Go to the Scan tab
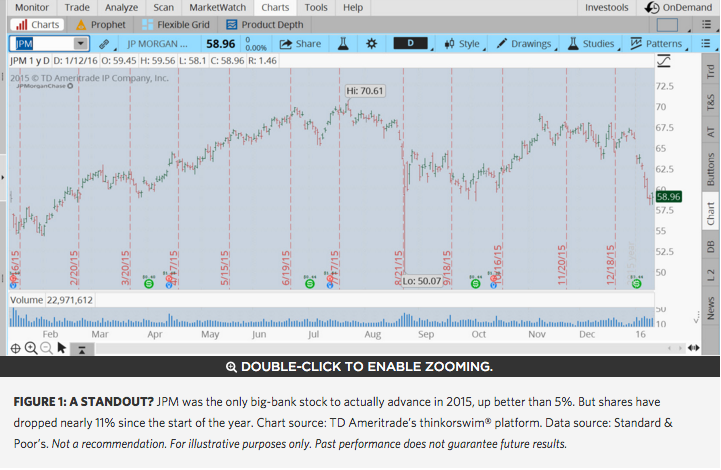The image size is (721, 470). [164, 7]
